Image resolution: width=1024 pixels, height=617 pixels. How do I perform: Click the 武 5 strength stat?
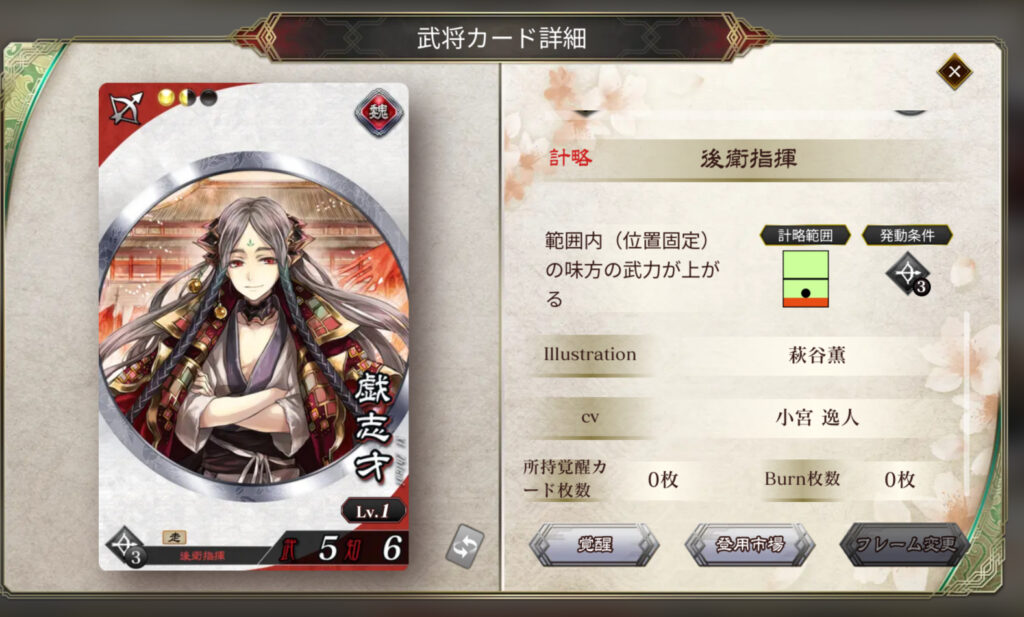[x=310, y=549]
